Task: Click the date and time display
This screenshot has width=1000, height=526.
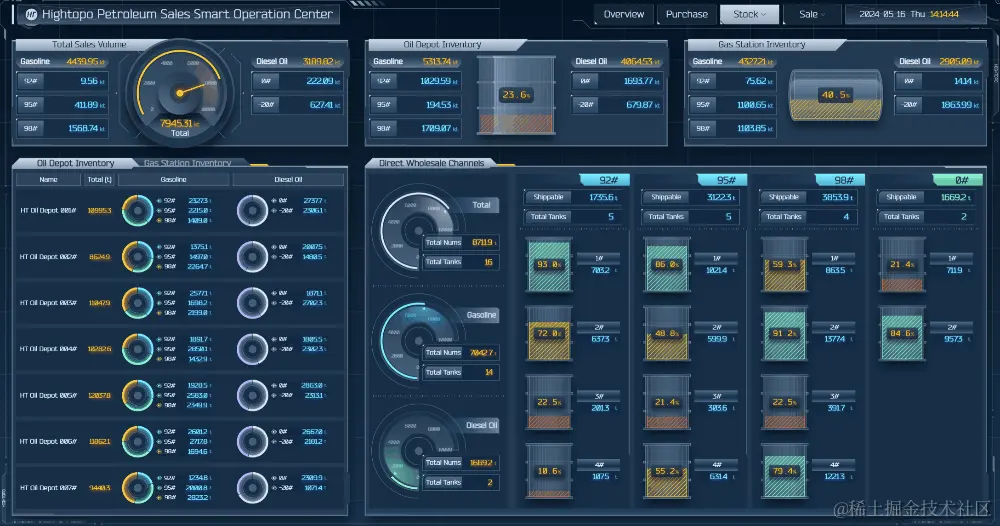Action: (908, 14)
